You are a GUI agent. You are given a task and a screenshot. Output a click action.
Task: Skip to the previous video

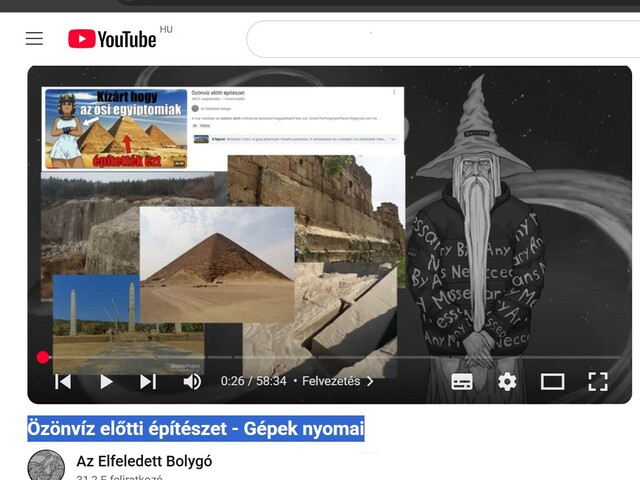click(63, 381)
